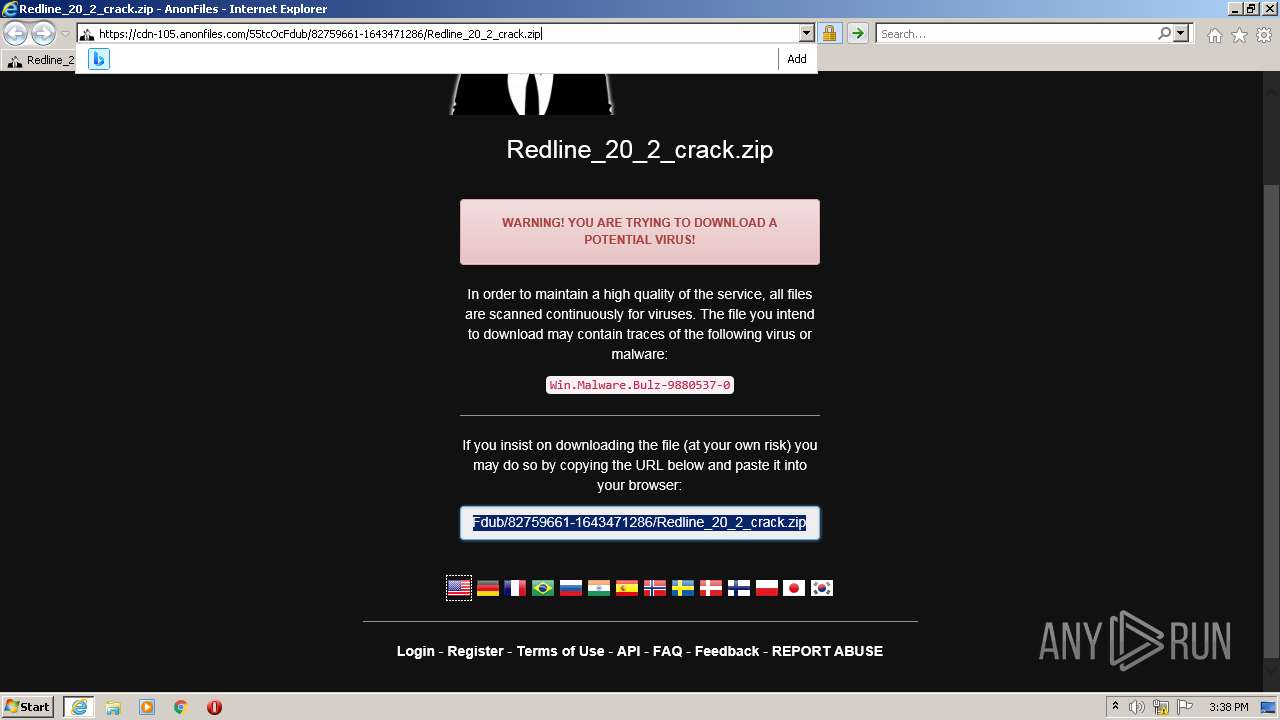Pick the Japanese flag language
Screen dimensions: 1280x720
[x=794, y=588]
